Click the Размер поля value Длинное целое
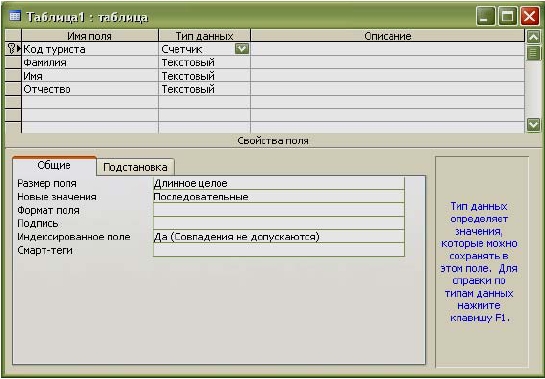Viewport: 545px width, 379px height. (279, 183)
